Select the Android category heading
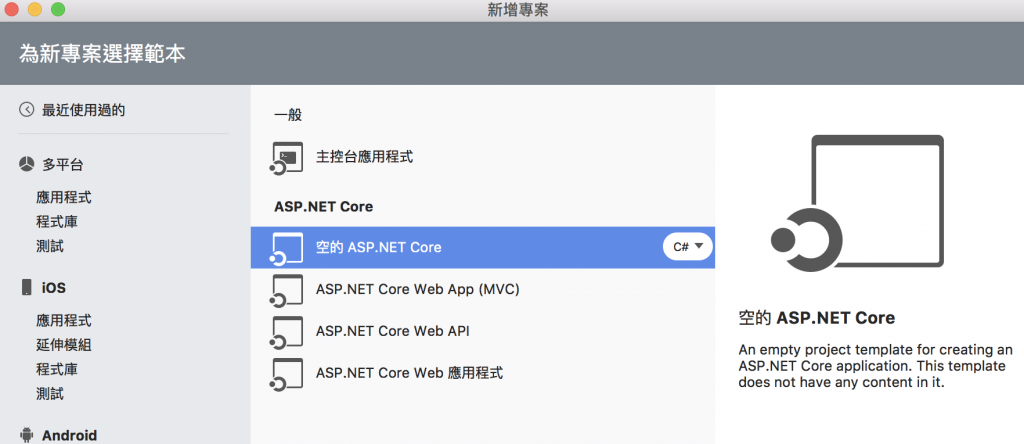Screen dimensions: 1024x444 click(69, 436)
